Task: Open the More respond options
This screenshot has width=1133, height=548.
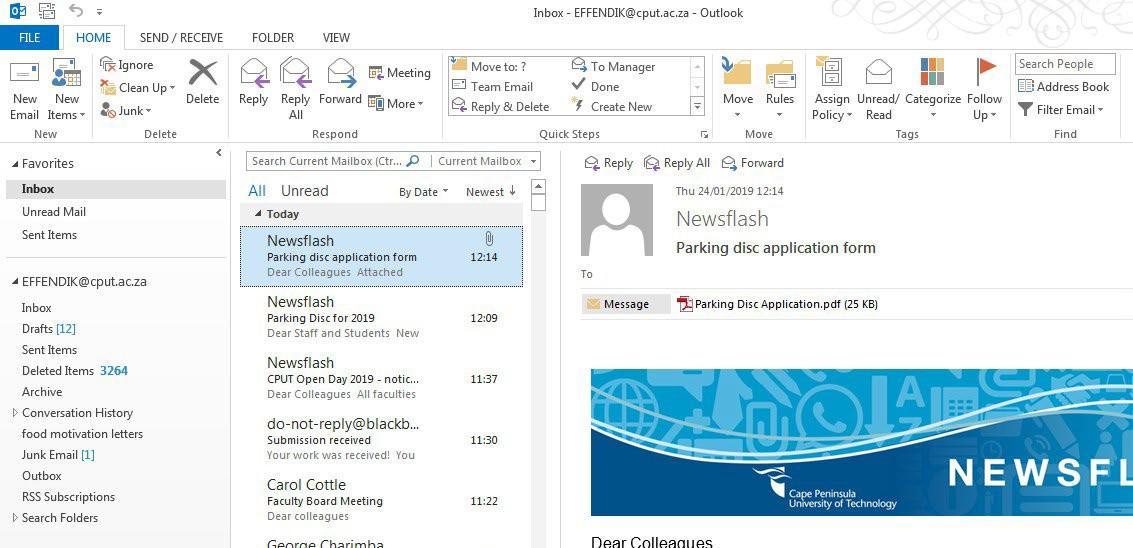Action: point(395,103)
